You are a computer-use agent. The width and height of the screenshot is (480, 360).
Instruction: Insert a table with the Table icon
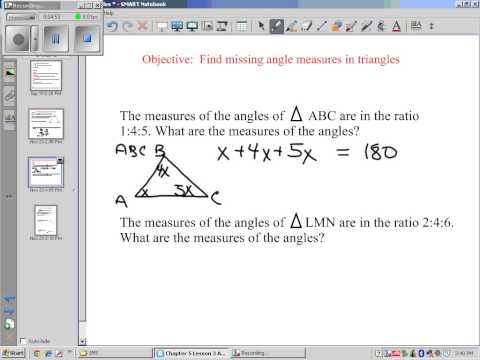[242, 27]
